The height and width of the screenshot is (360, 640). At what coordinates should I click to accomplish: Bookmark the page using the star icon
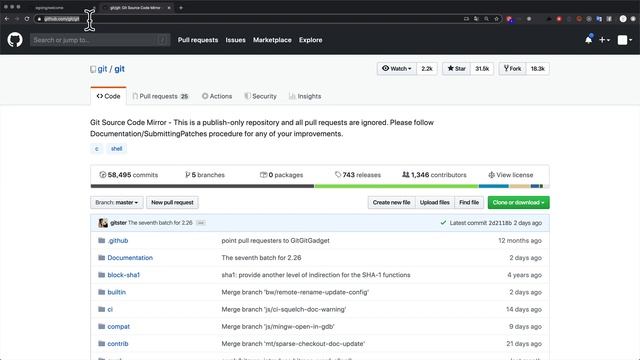tap(496, 19)
